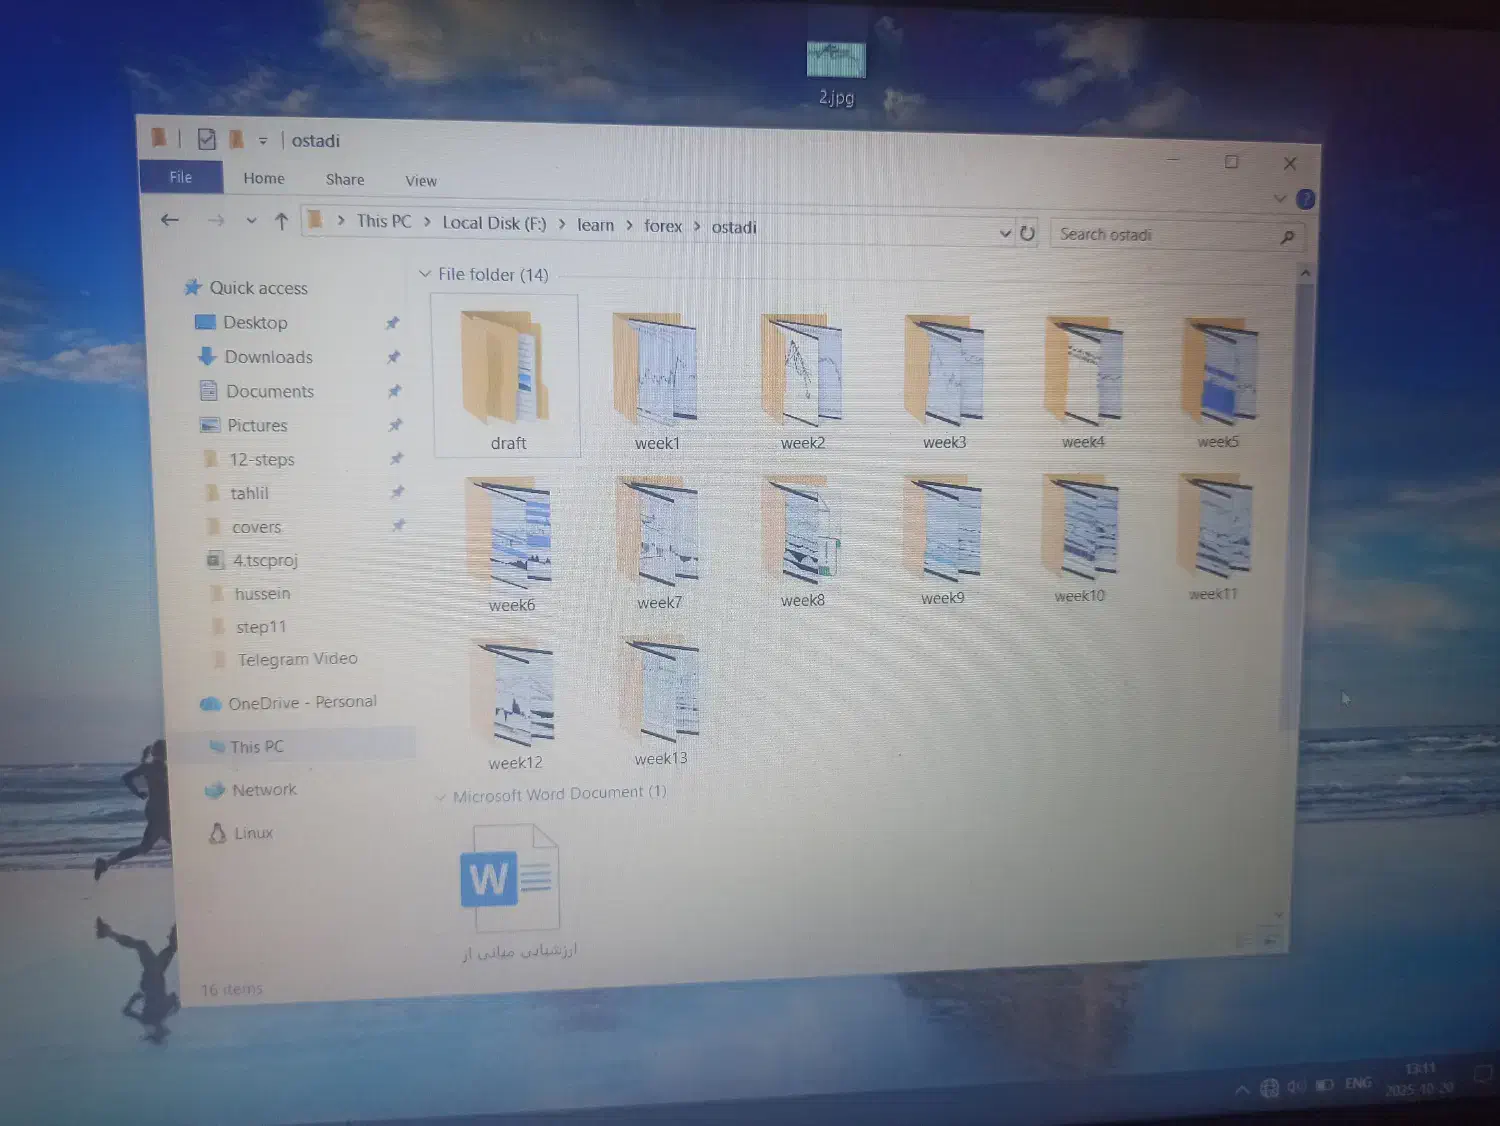This screenshot has width=1500, height=1126.
Task: Open the address bar history dropdown
Action: [x=1005, y=233]
